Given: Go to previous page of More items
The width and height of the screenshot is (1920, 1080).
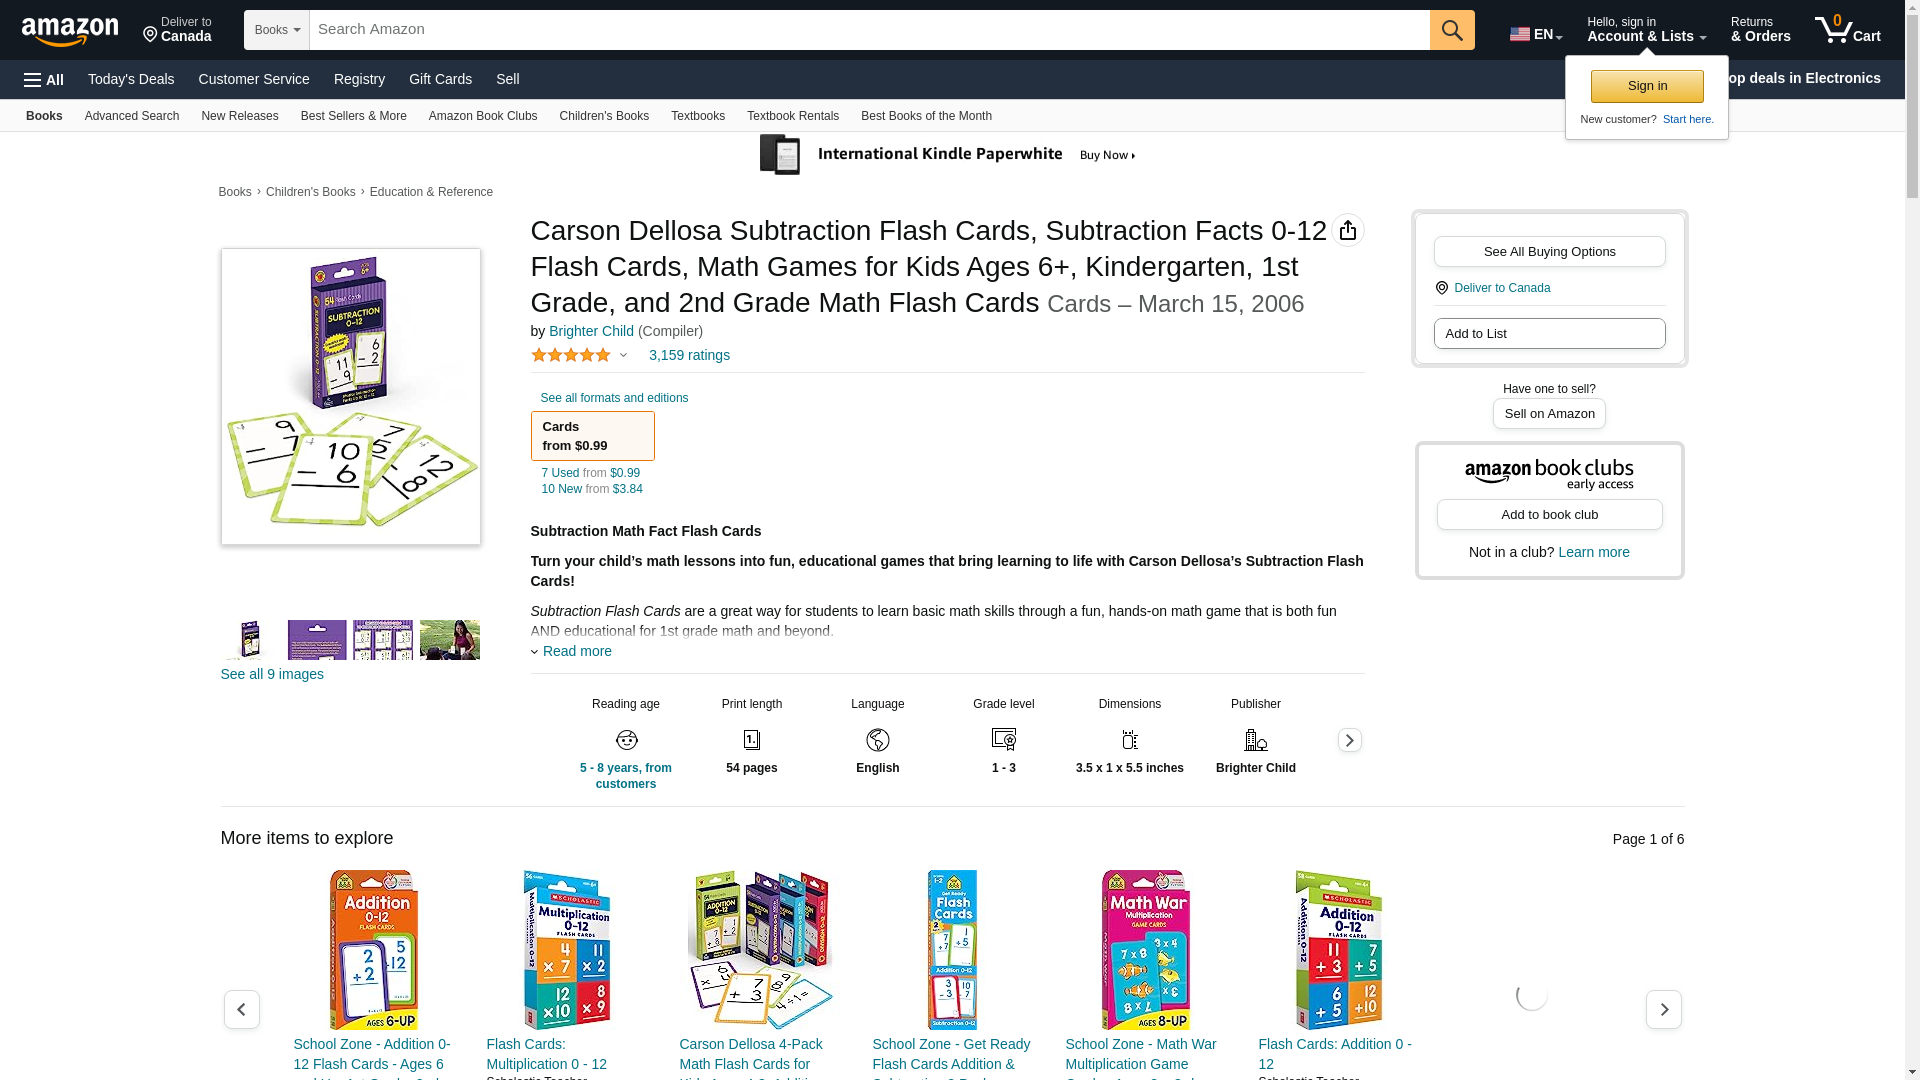Looking at the screenshot, I should [241, 1010].
